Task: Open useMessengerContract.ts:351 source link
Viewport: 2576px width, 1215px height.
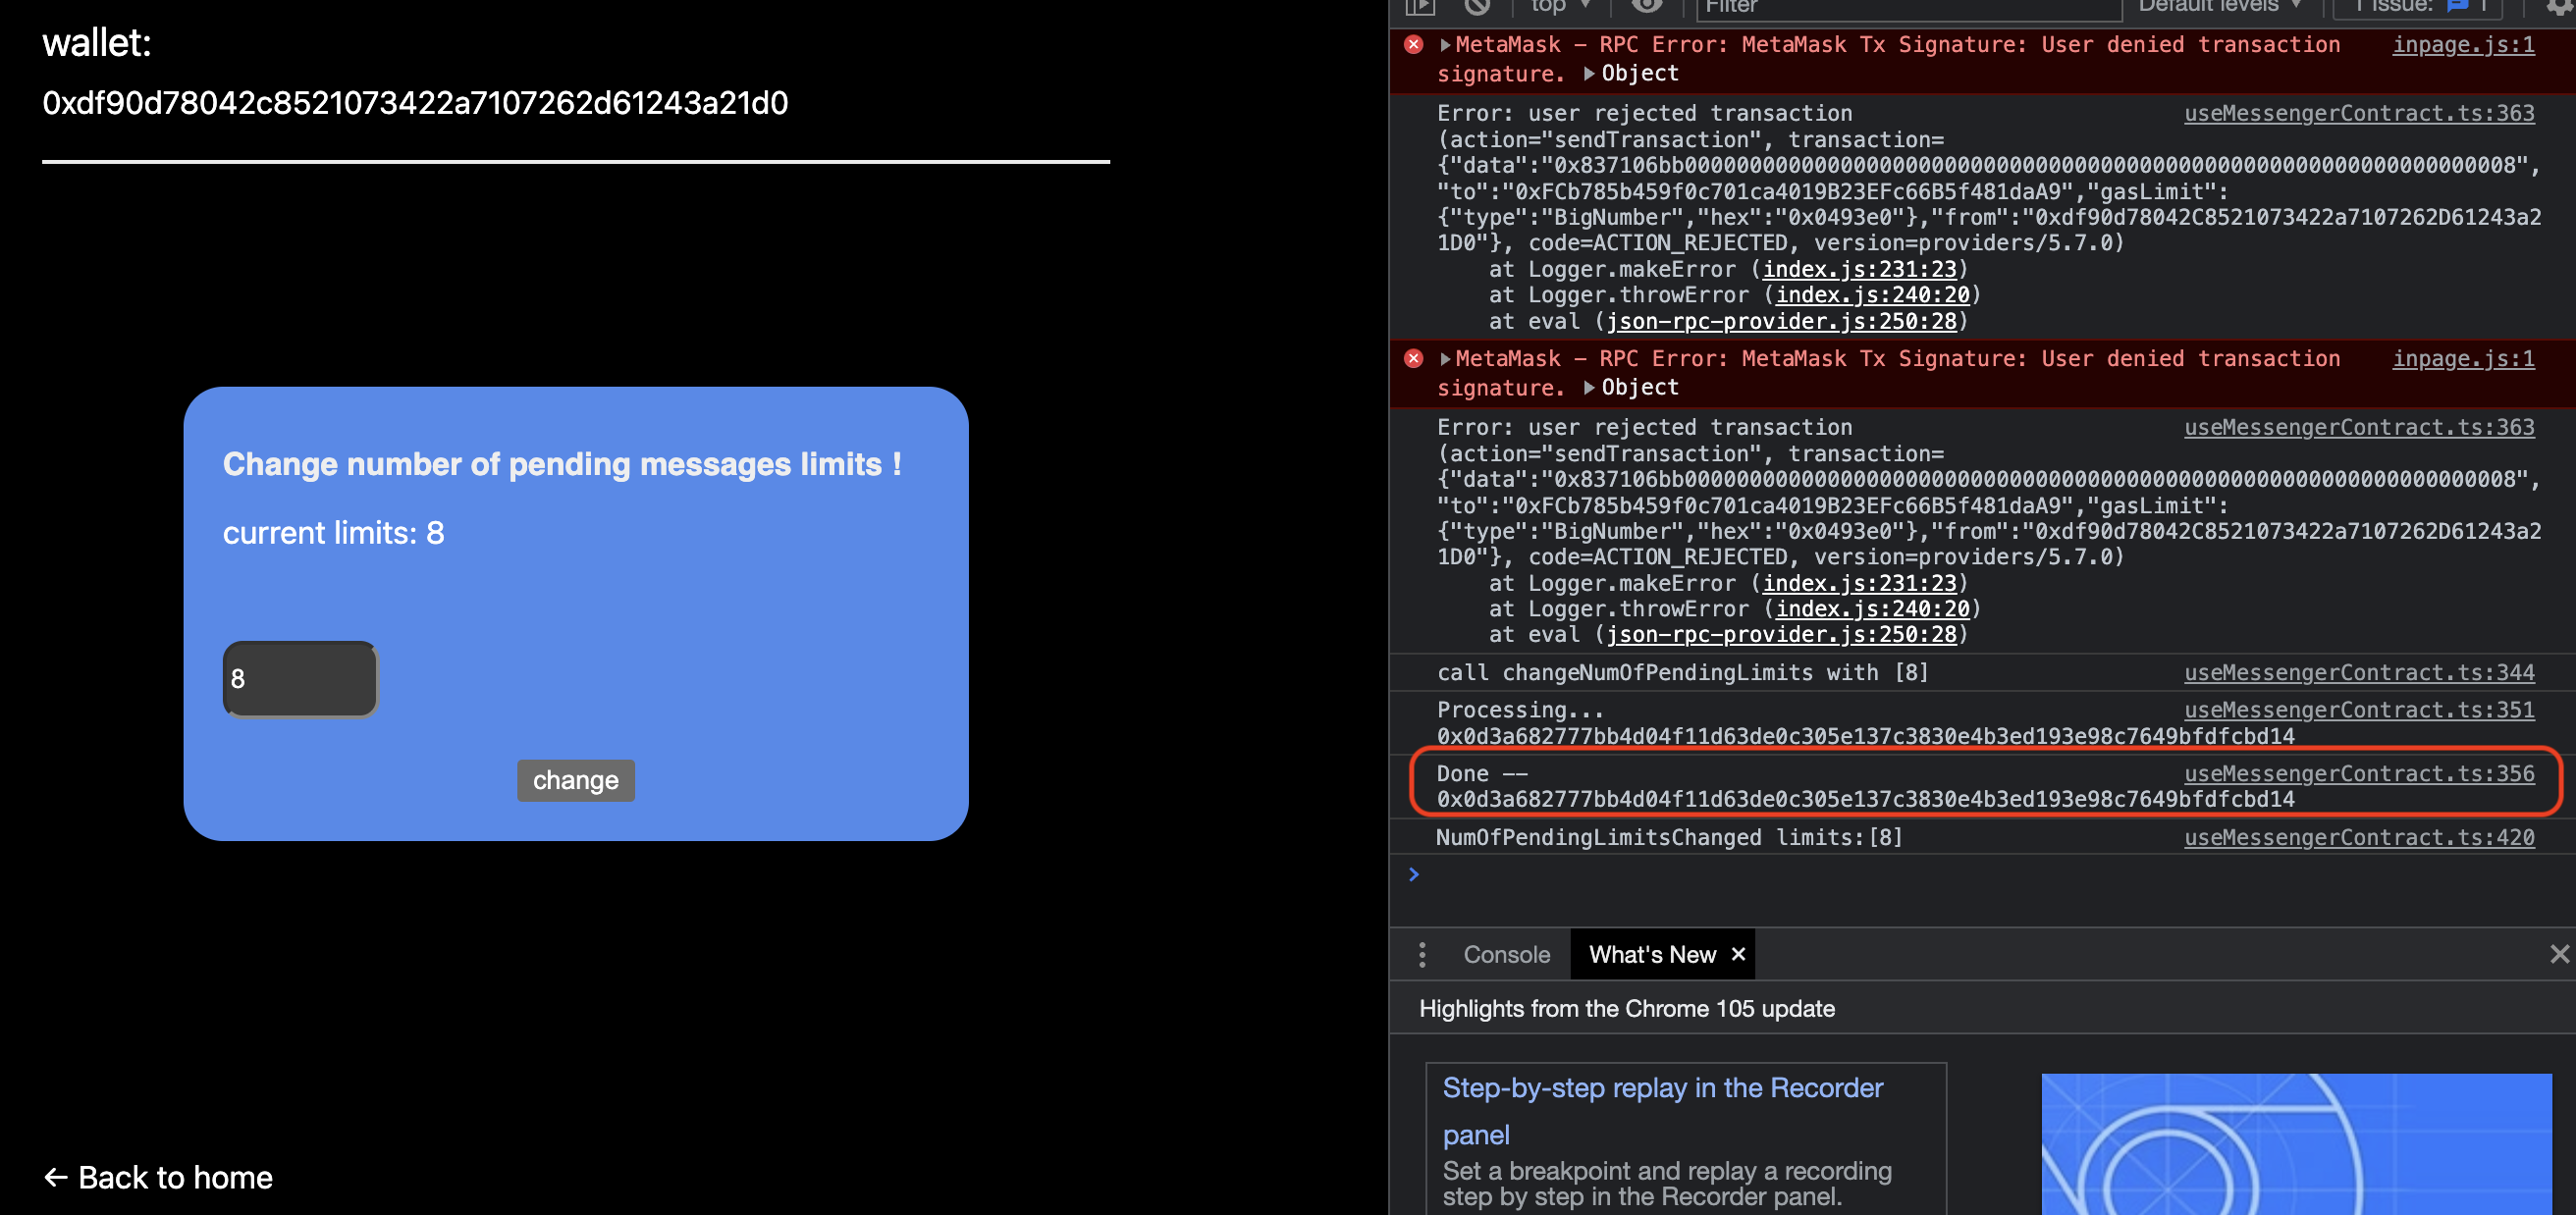Action: pos(2359,709)
